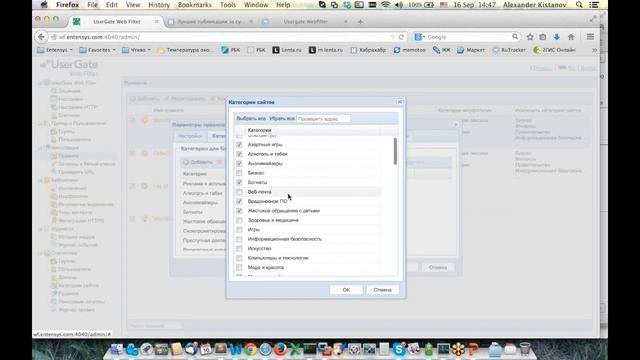Uncheck the Азартные игры category
The width and height of the screenshot is (640, 360).
click(239, 144)
